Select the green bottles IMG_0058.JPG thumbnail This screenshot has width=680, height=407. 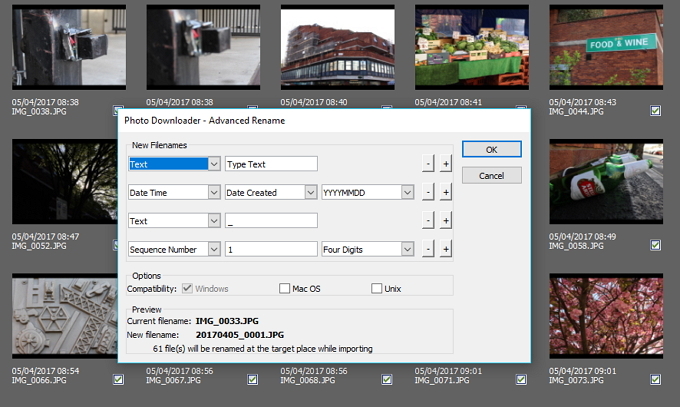click(x=606, y=181)
